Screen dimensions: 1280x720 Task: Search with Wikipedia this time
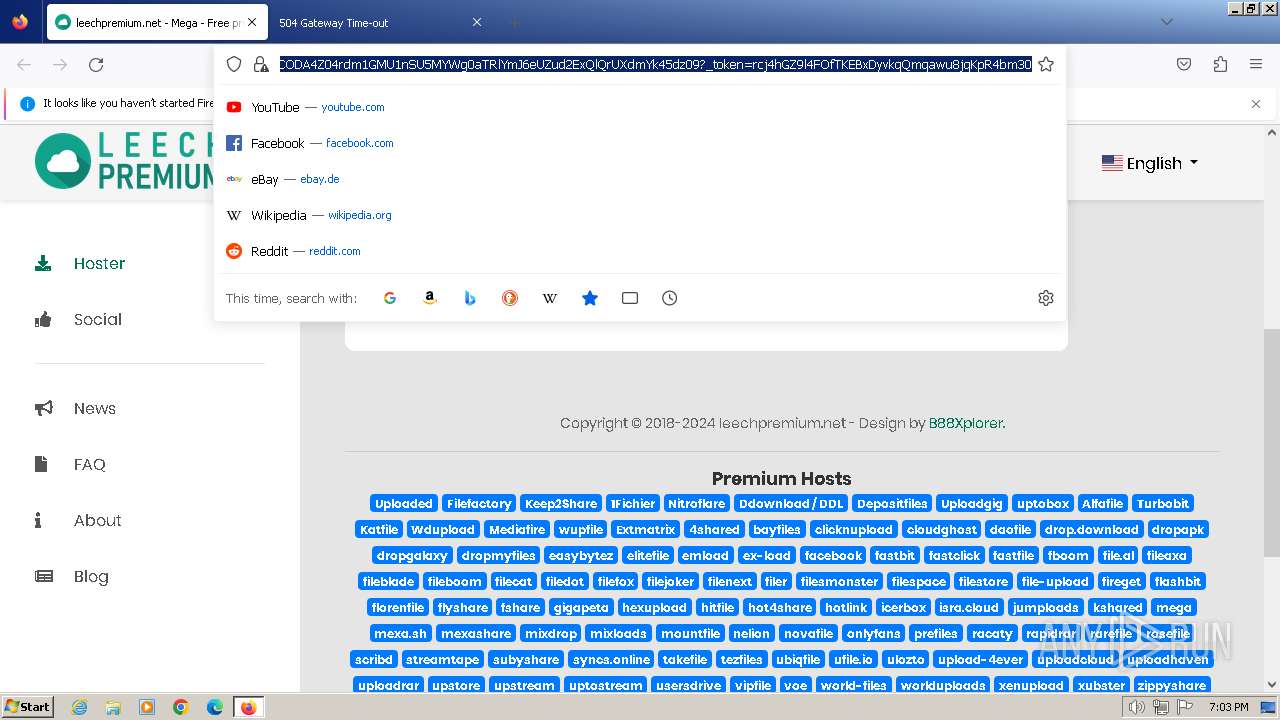(x=550, y=298)
